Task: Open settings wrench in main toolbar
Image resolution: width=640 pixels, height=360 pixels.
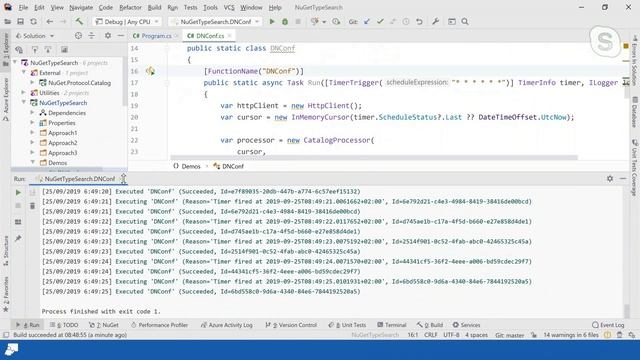Action: point(436,22)
